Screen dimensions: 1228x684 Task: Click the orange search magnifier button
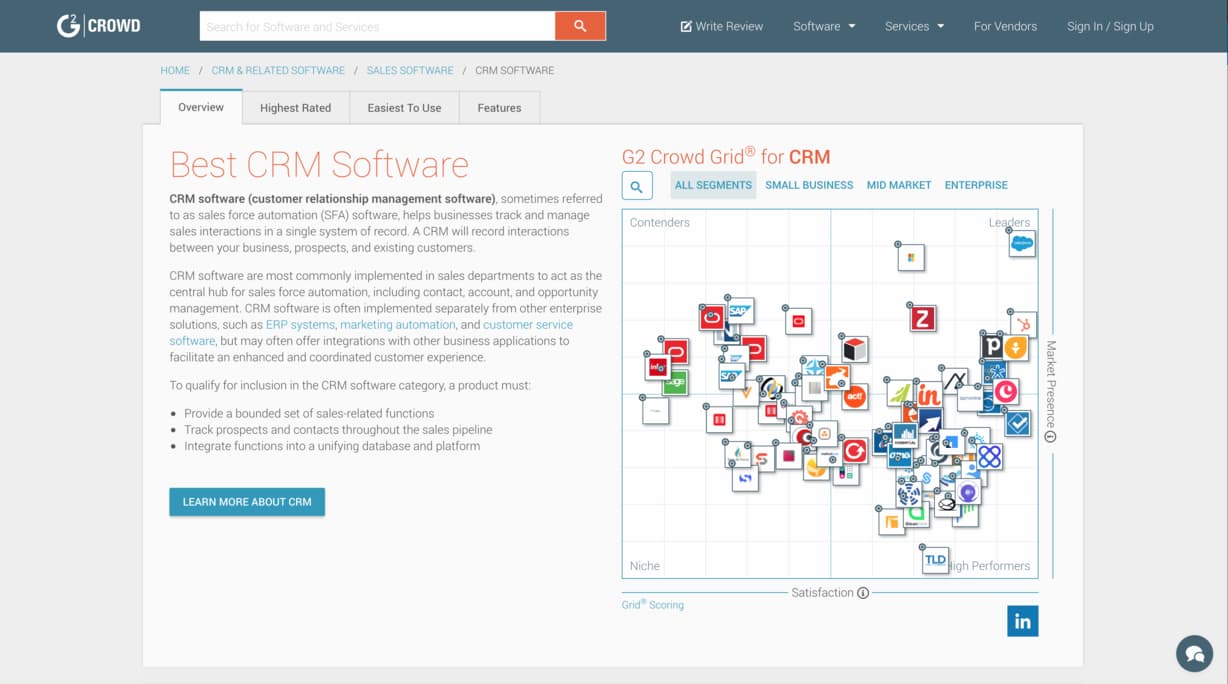tap(580, 26)
